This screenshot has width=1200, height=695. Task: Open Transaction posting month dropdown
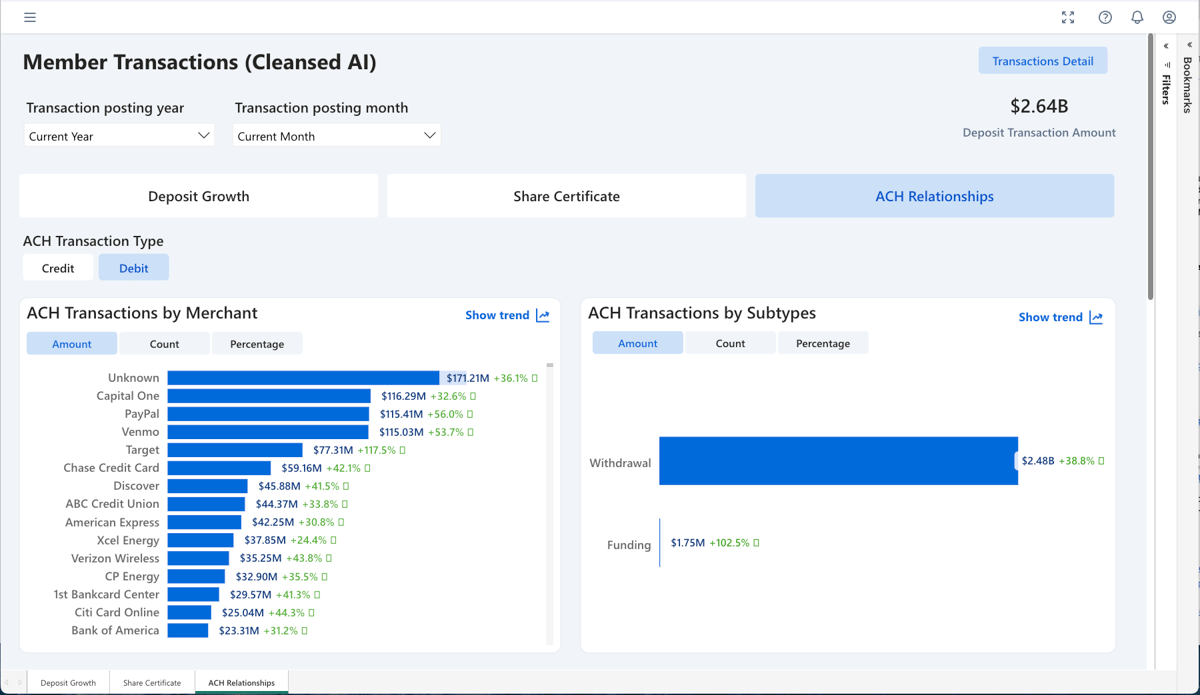click(336, 136)
